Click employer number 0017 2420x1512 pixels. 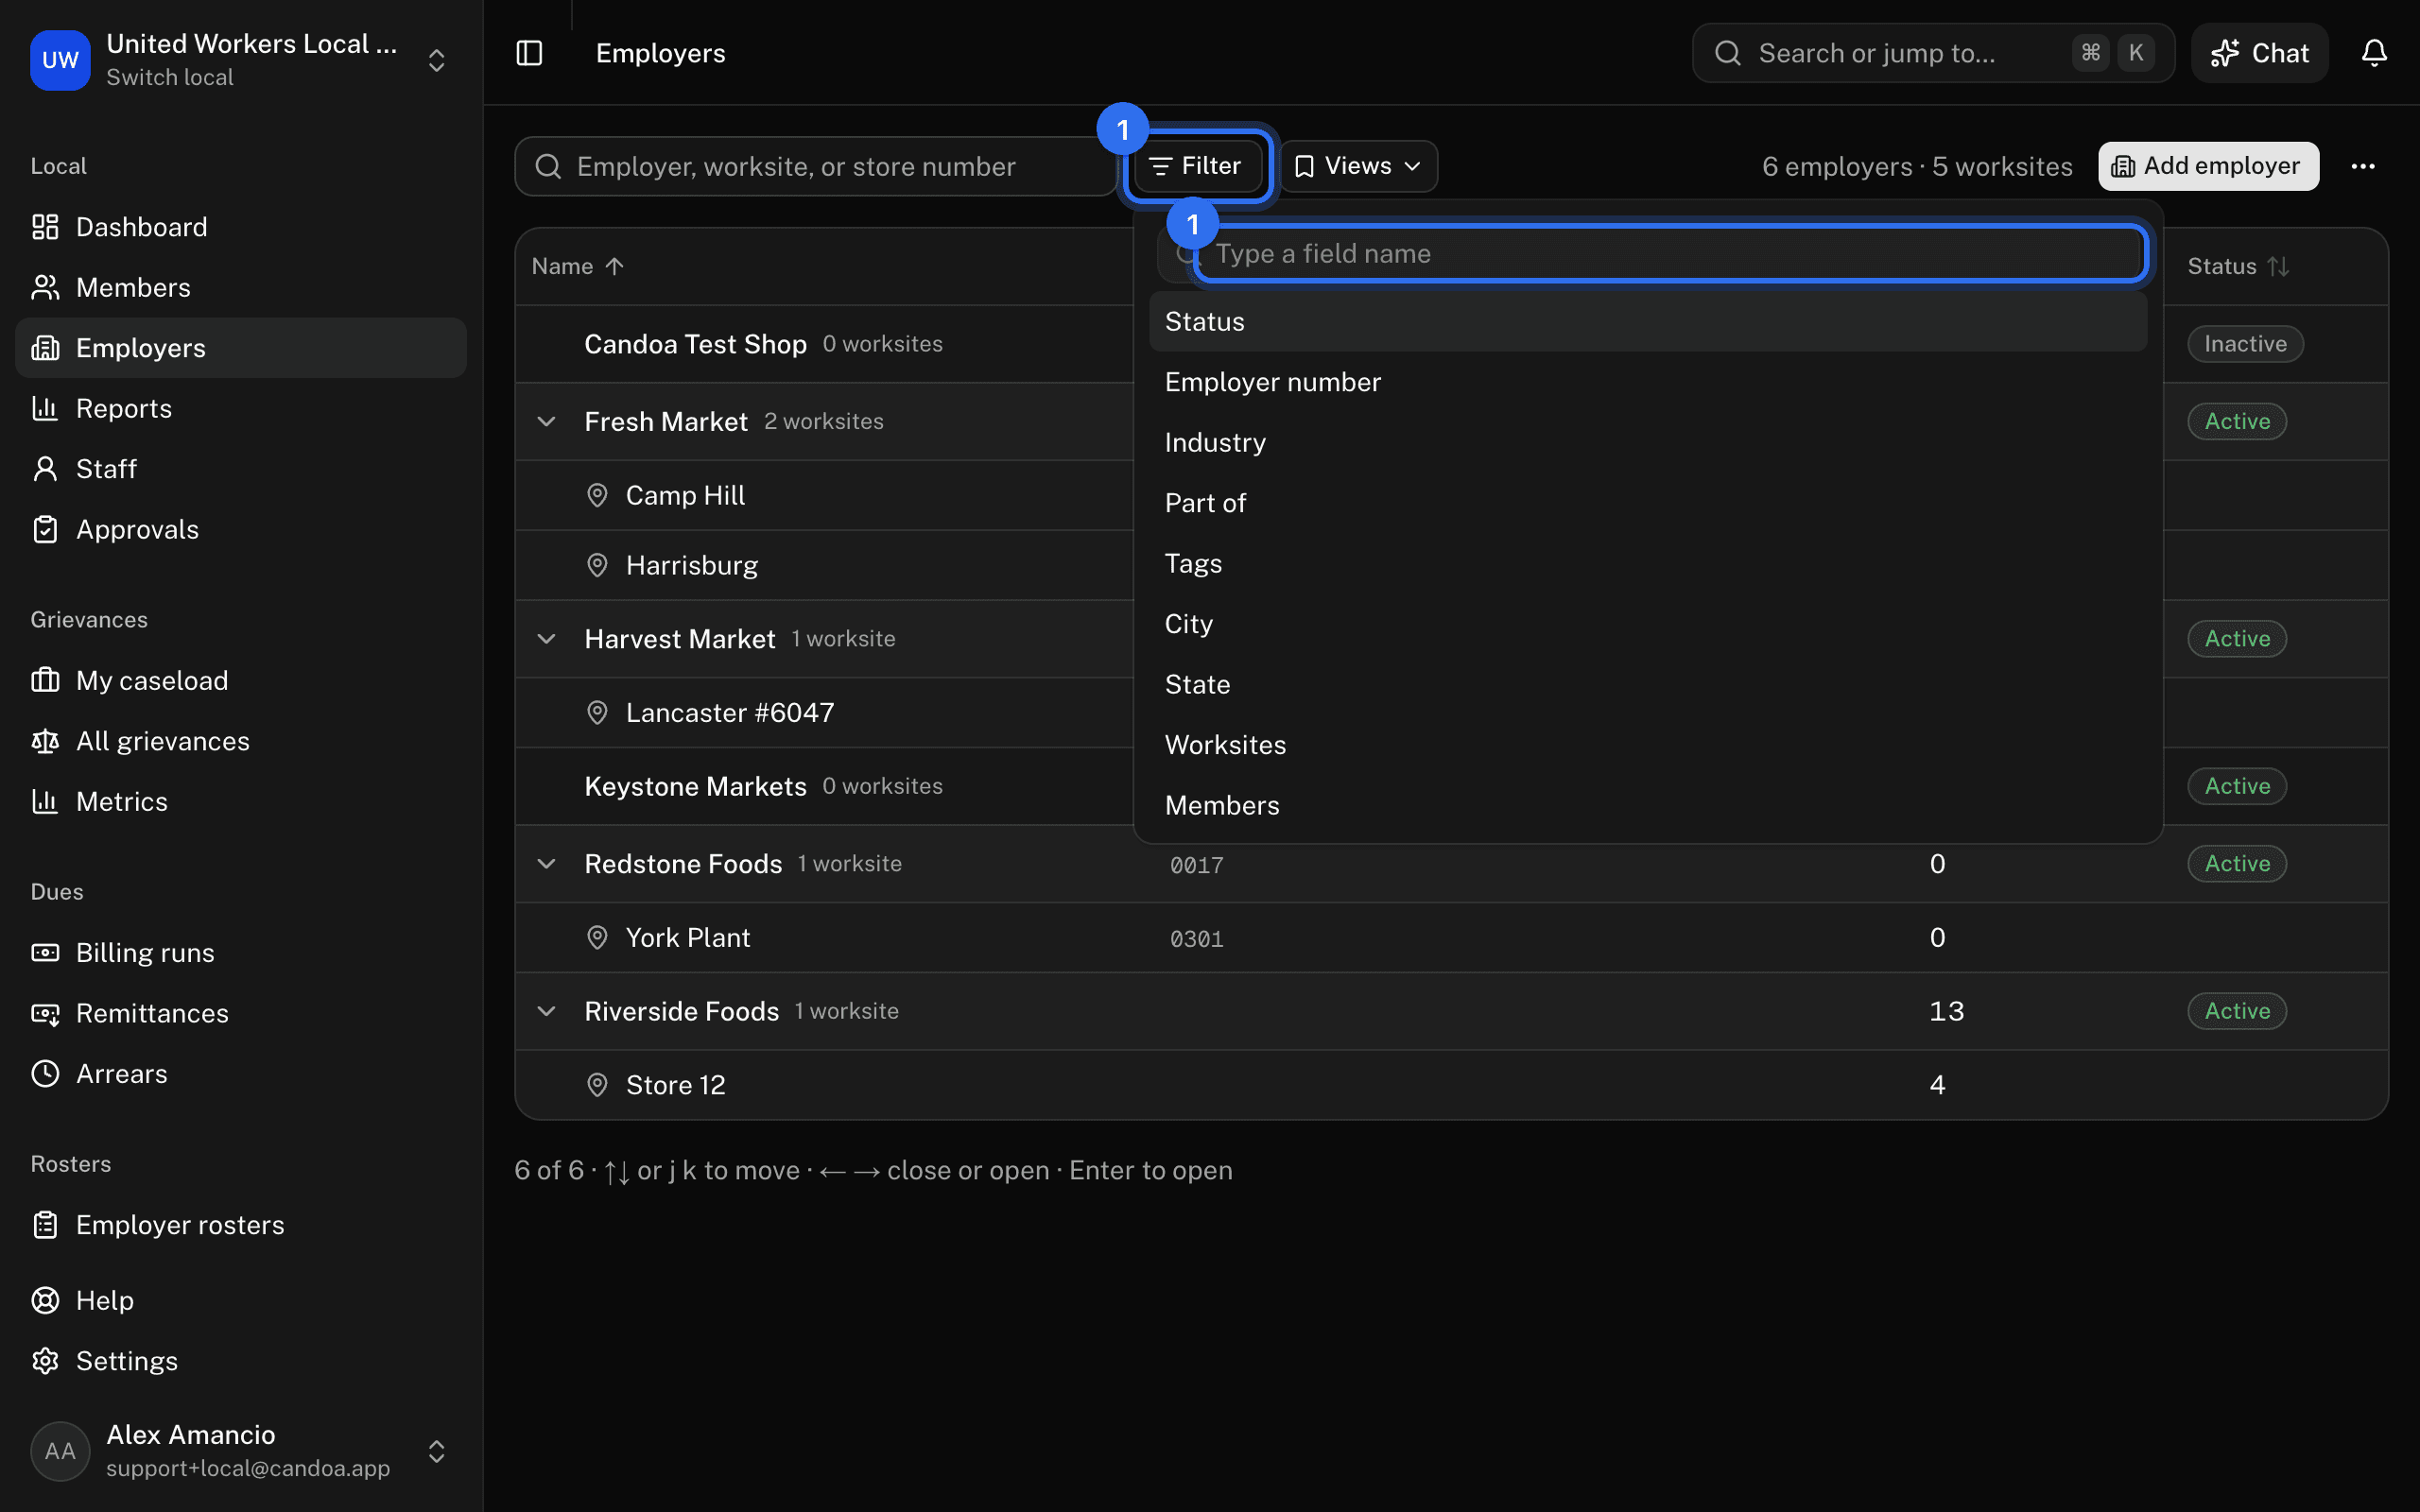[1196, 865]
